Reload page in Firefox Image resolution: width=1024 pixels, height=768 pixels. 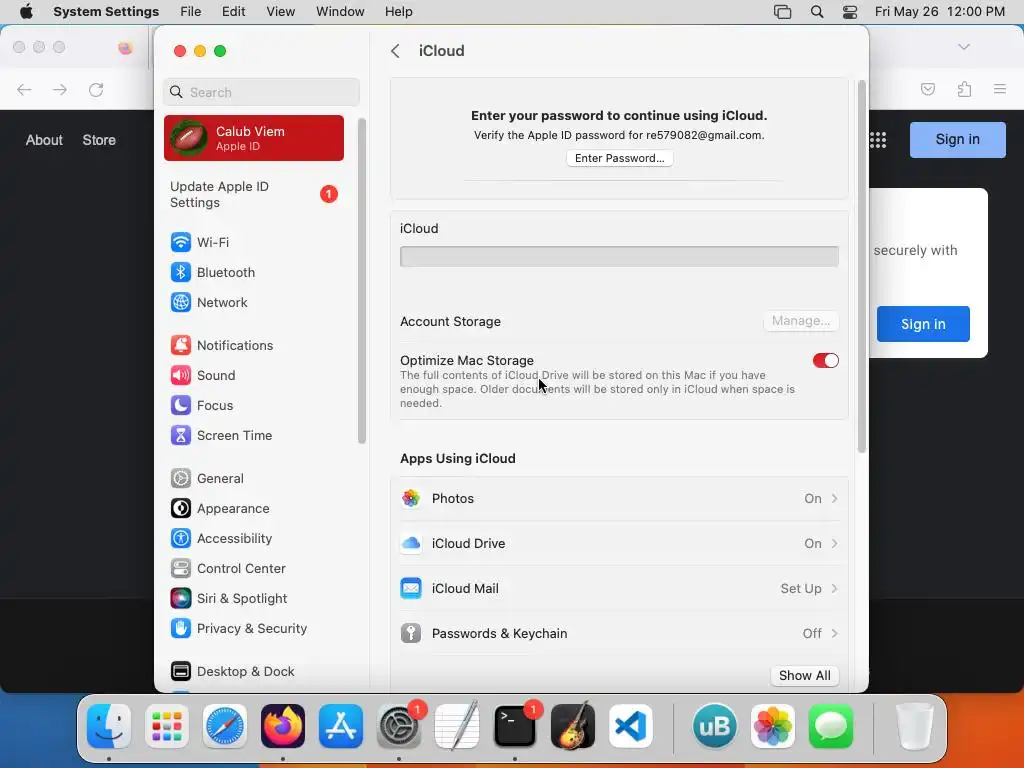tap(96, 89)
